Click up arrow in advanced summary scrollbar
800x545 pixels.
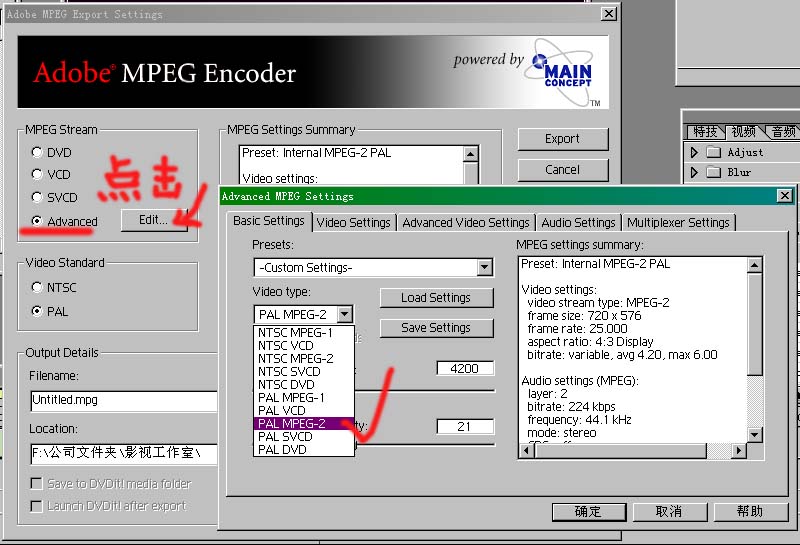click(754, 265)
